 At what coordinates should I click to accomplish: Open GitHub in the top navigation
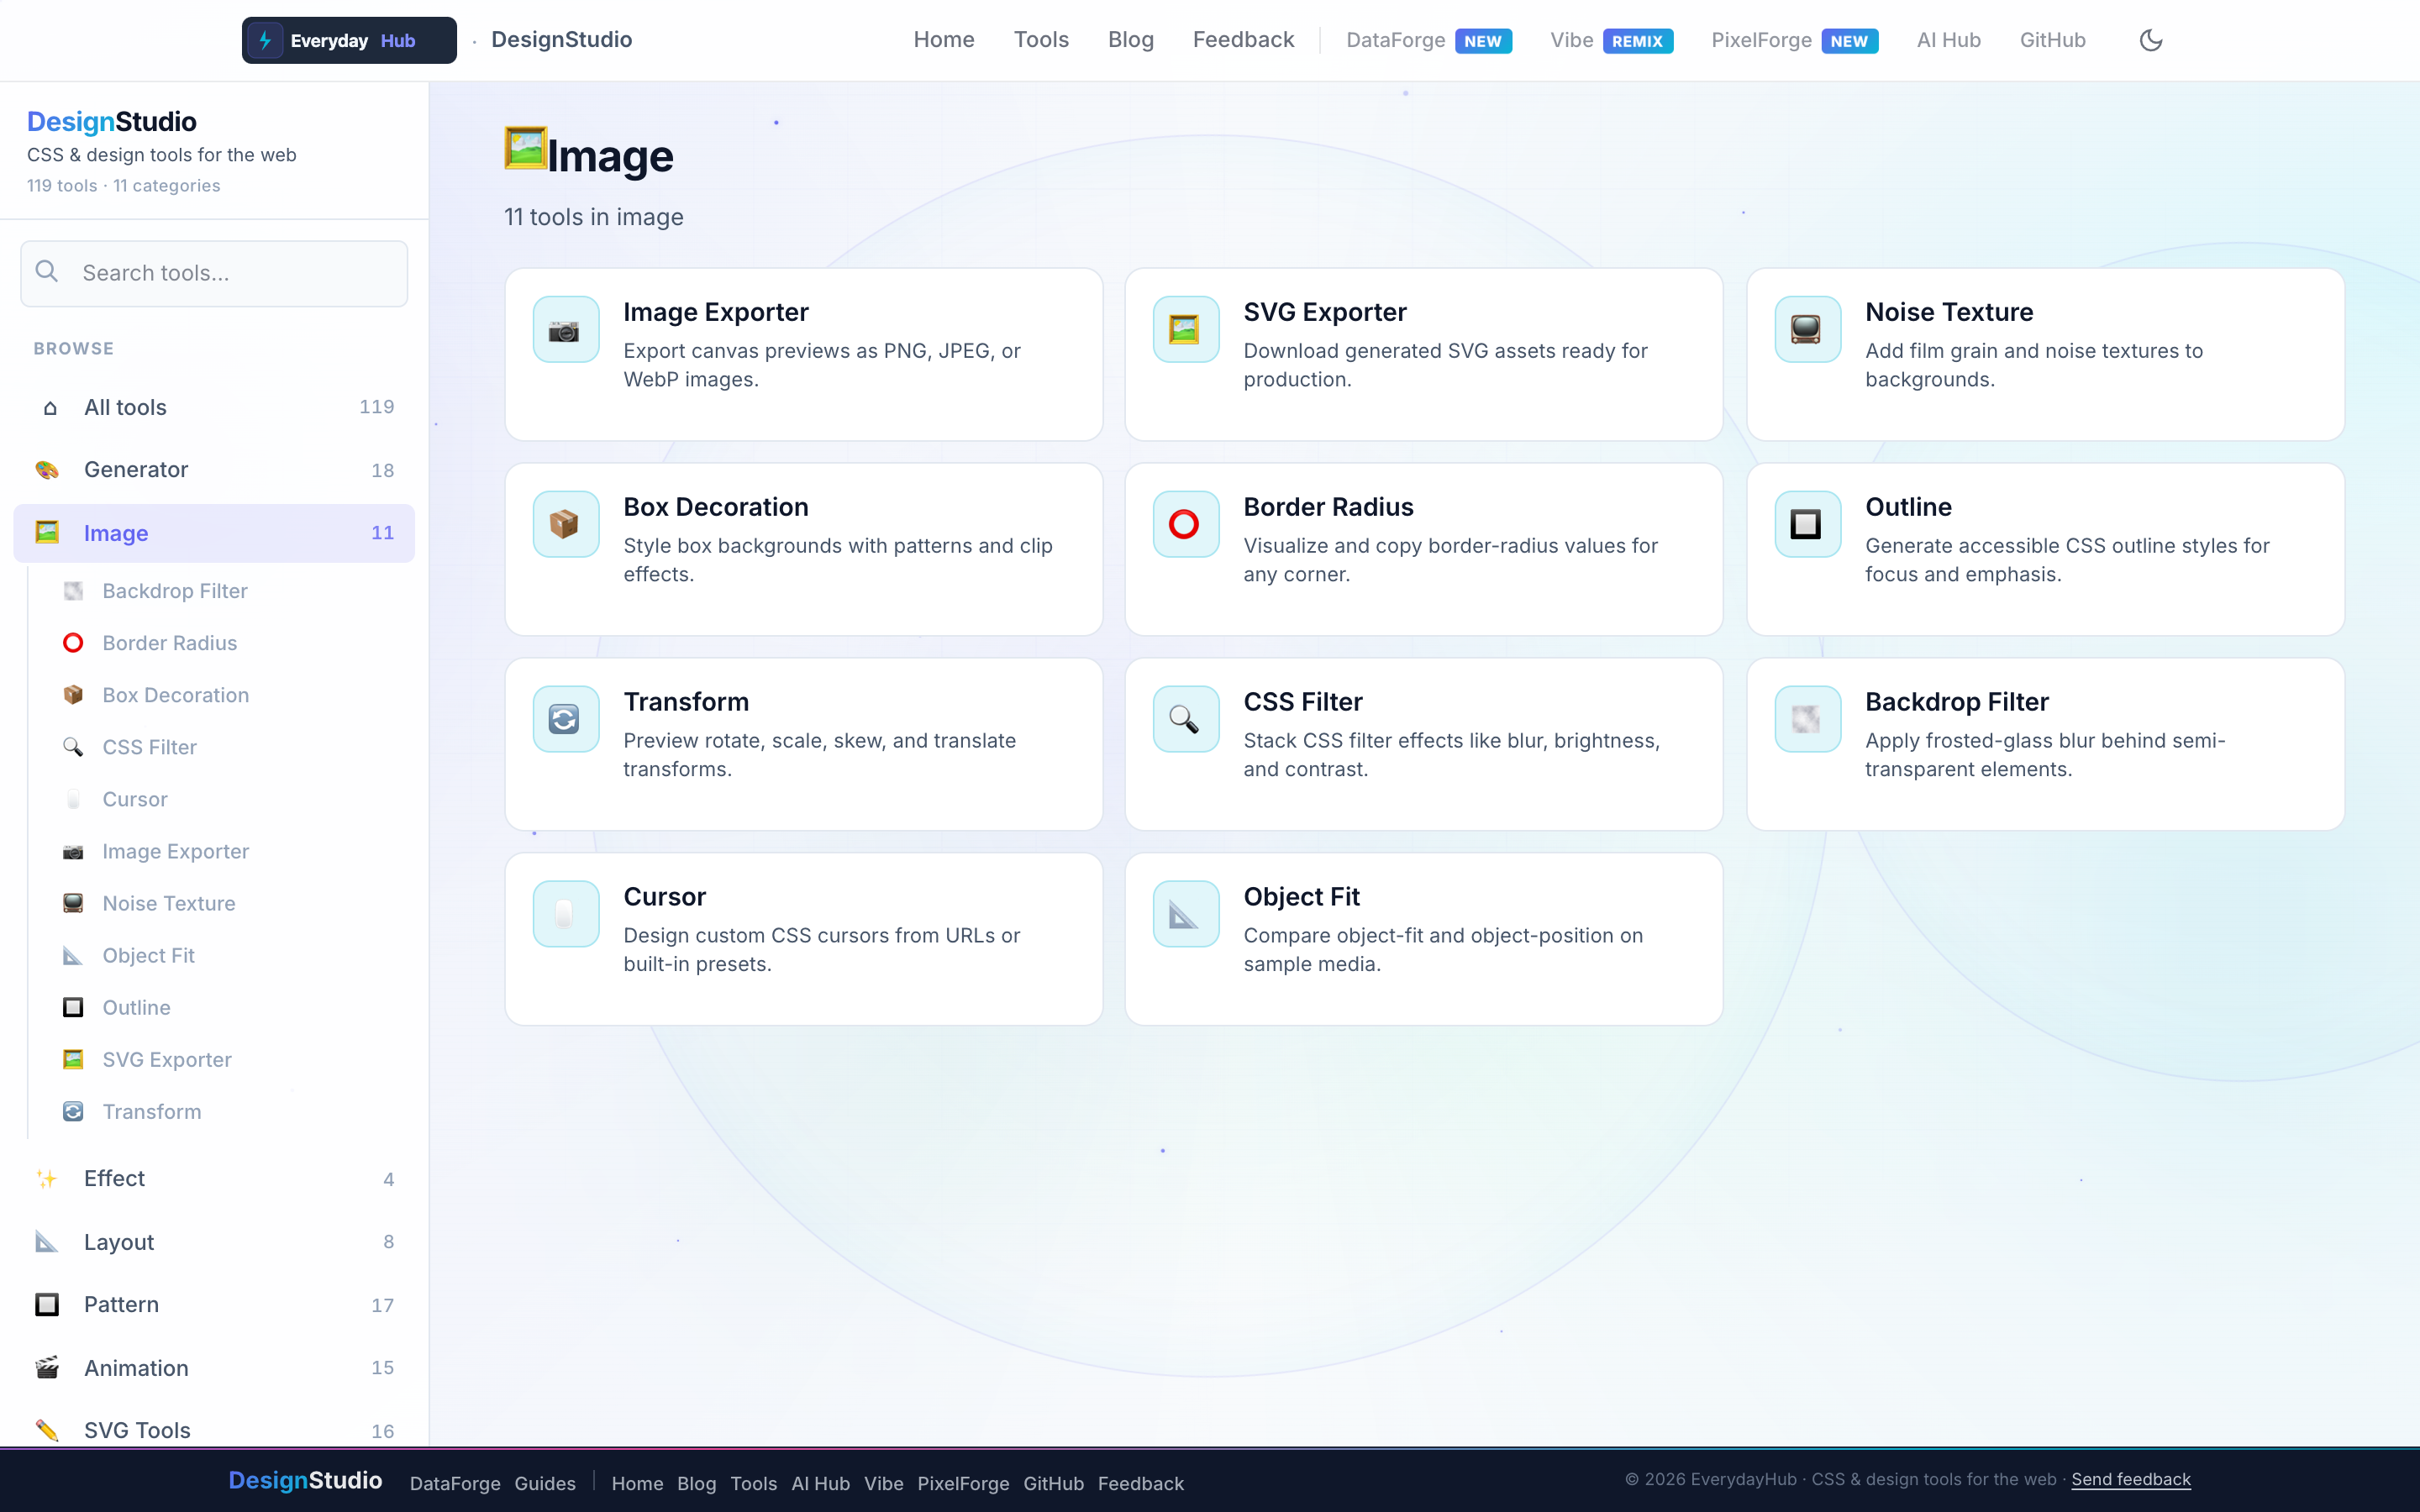click(x=2052, y=40)
